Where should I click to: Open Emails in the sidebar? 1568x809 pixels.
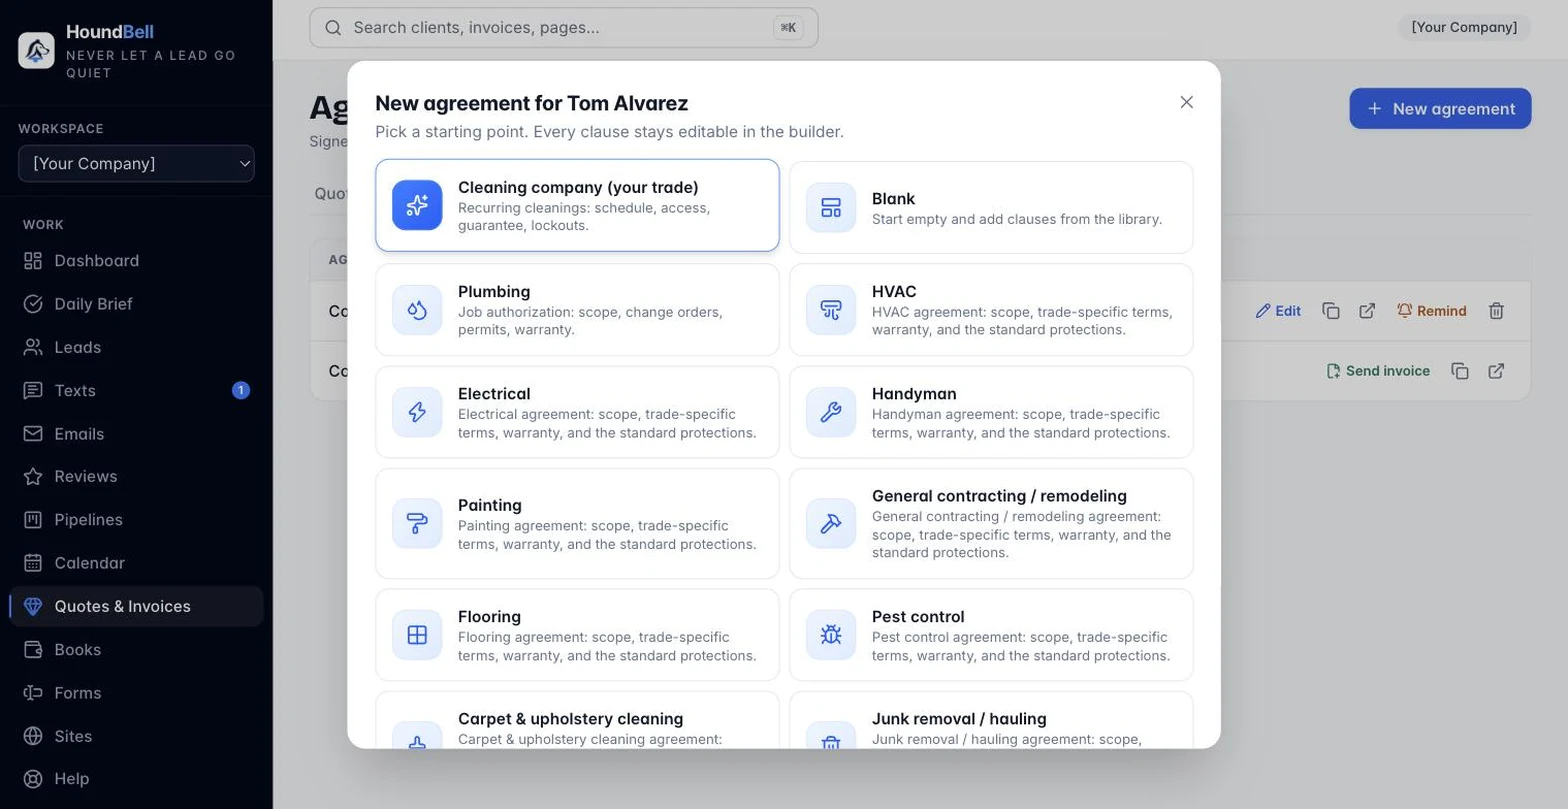(137, 434)
